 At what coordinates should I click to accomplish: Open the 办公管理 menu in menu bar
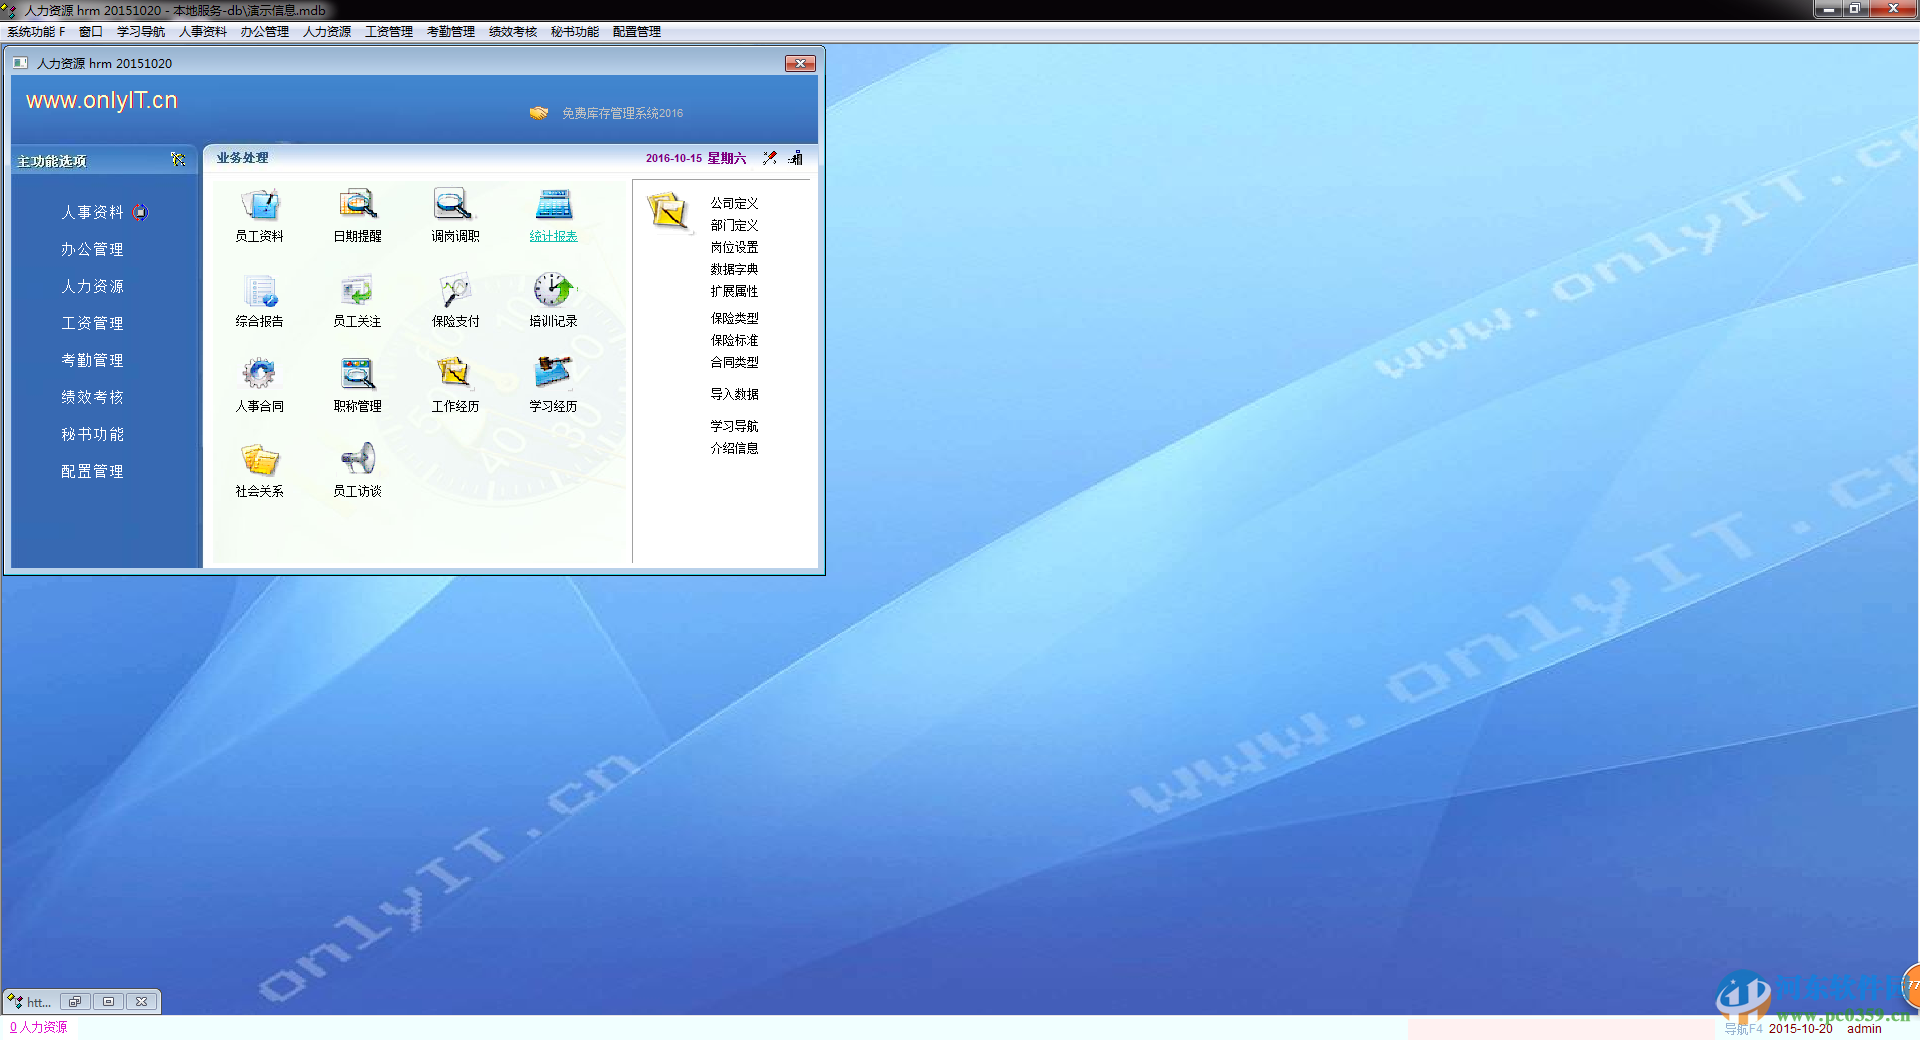point(265,32)
